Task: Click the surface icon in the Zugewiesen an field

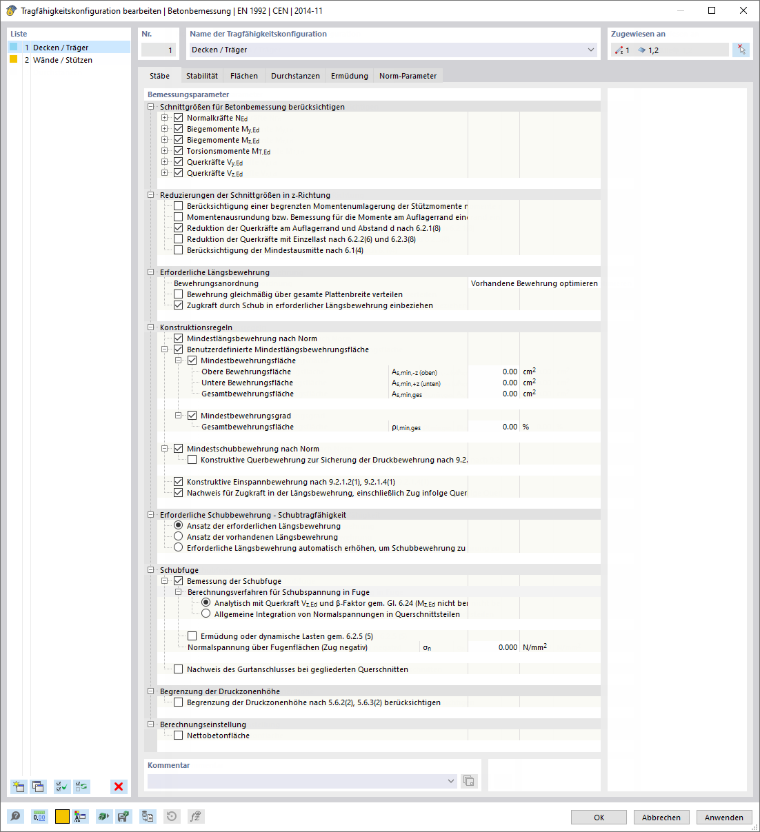Action: [x=642, y=50]
